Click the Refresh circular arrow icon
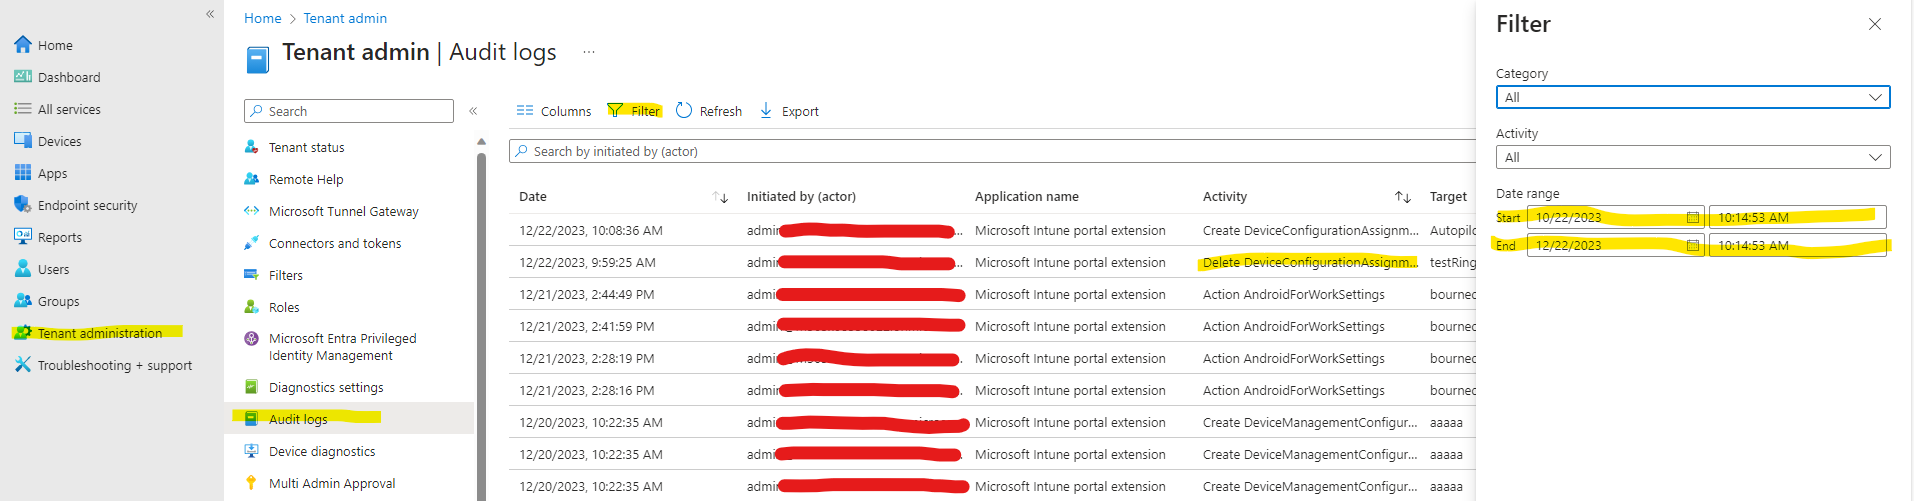The width and height of the screenshot is (1914, 501). point(684,110)
